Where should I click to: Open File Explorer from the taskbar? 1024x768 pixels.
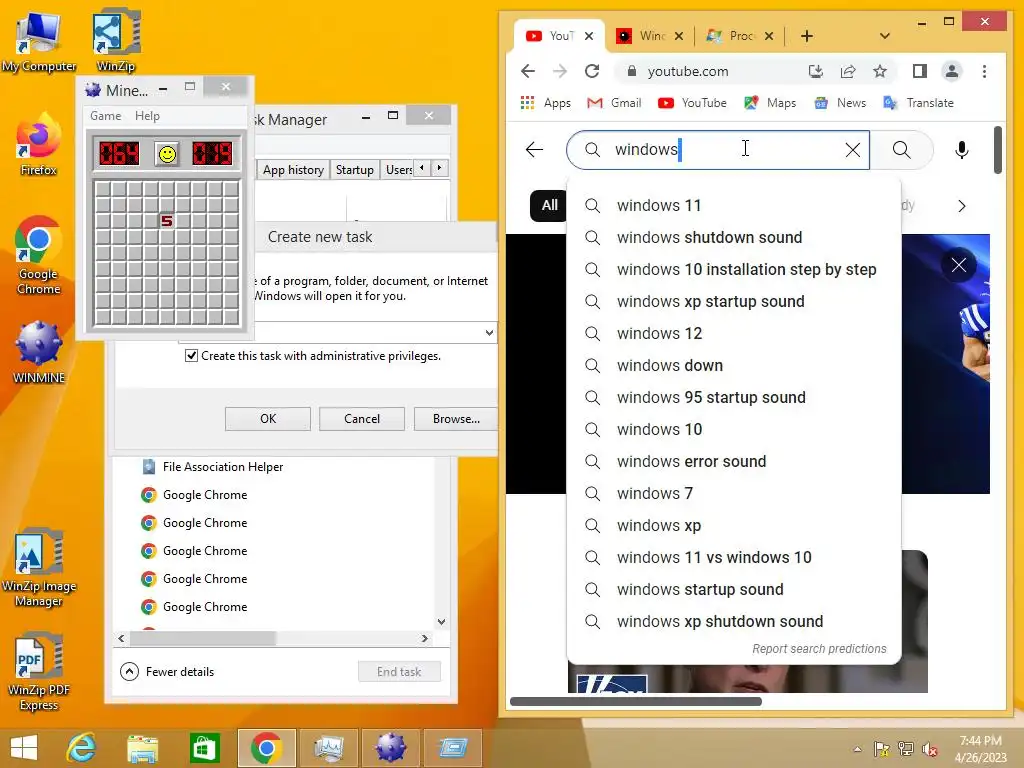[142, 748]
